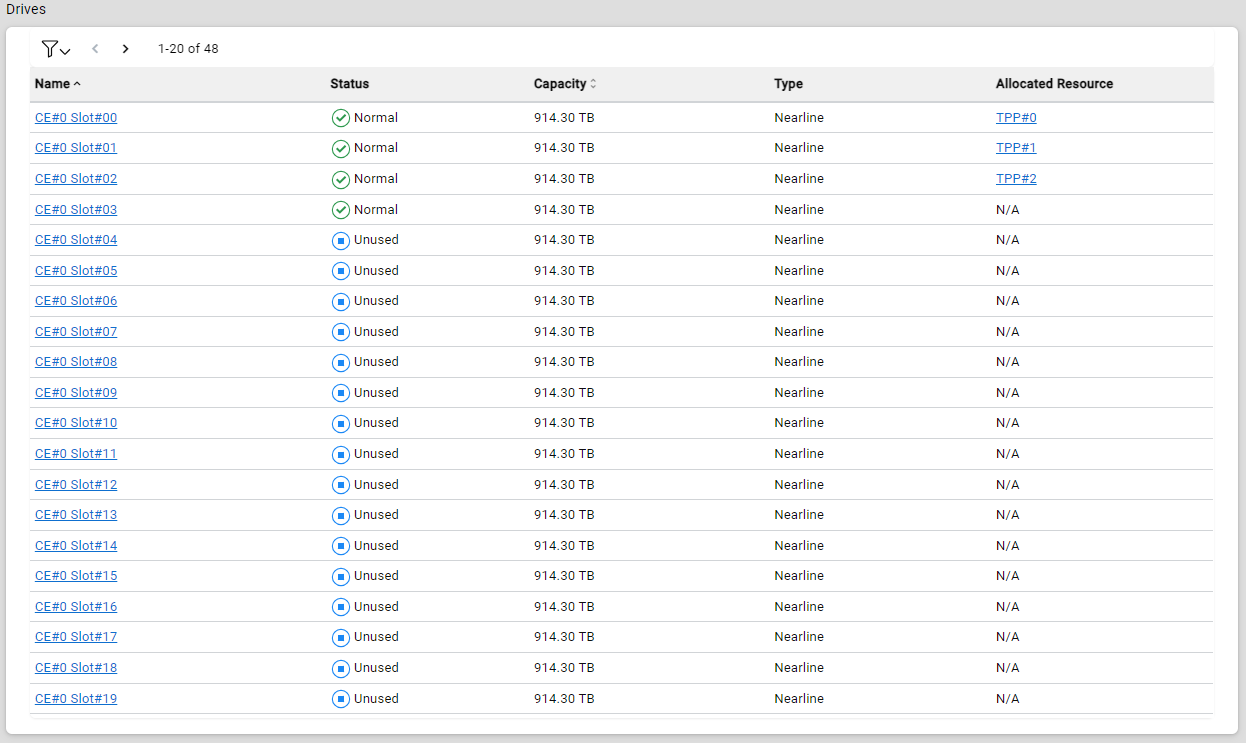Open the TPP#2 allocated resource link
This screenshot has height=743, width=1246.
[x=1016, y=179]
